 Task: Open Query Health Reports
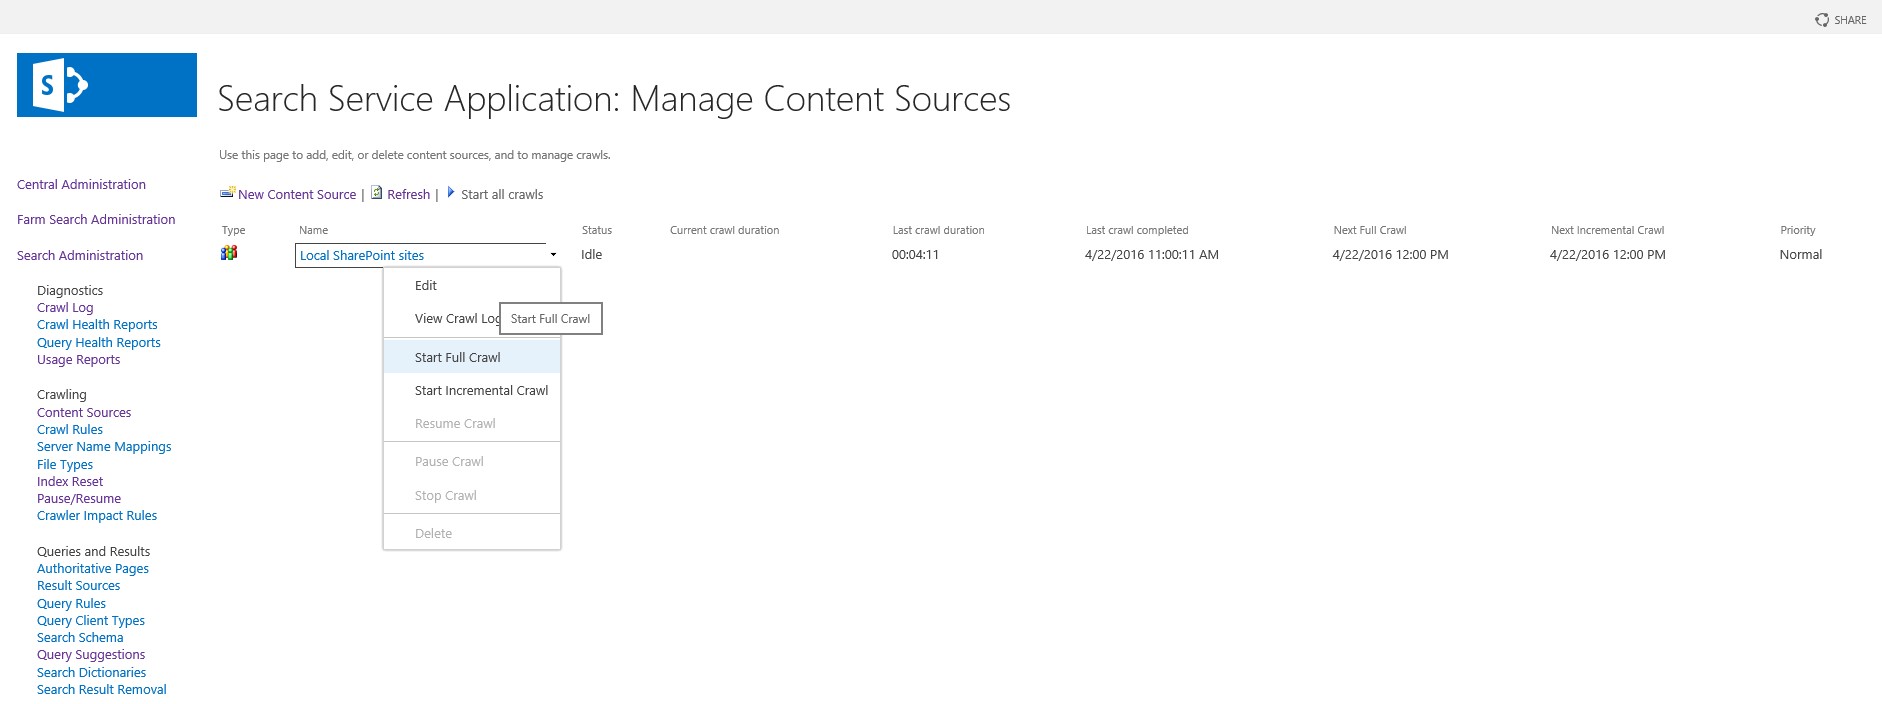coord(99,343)
